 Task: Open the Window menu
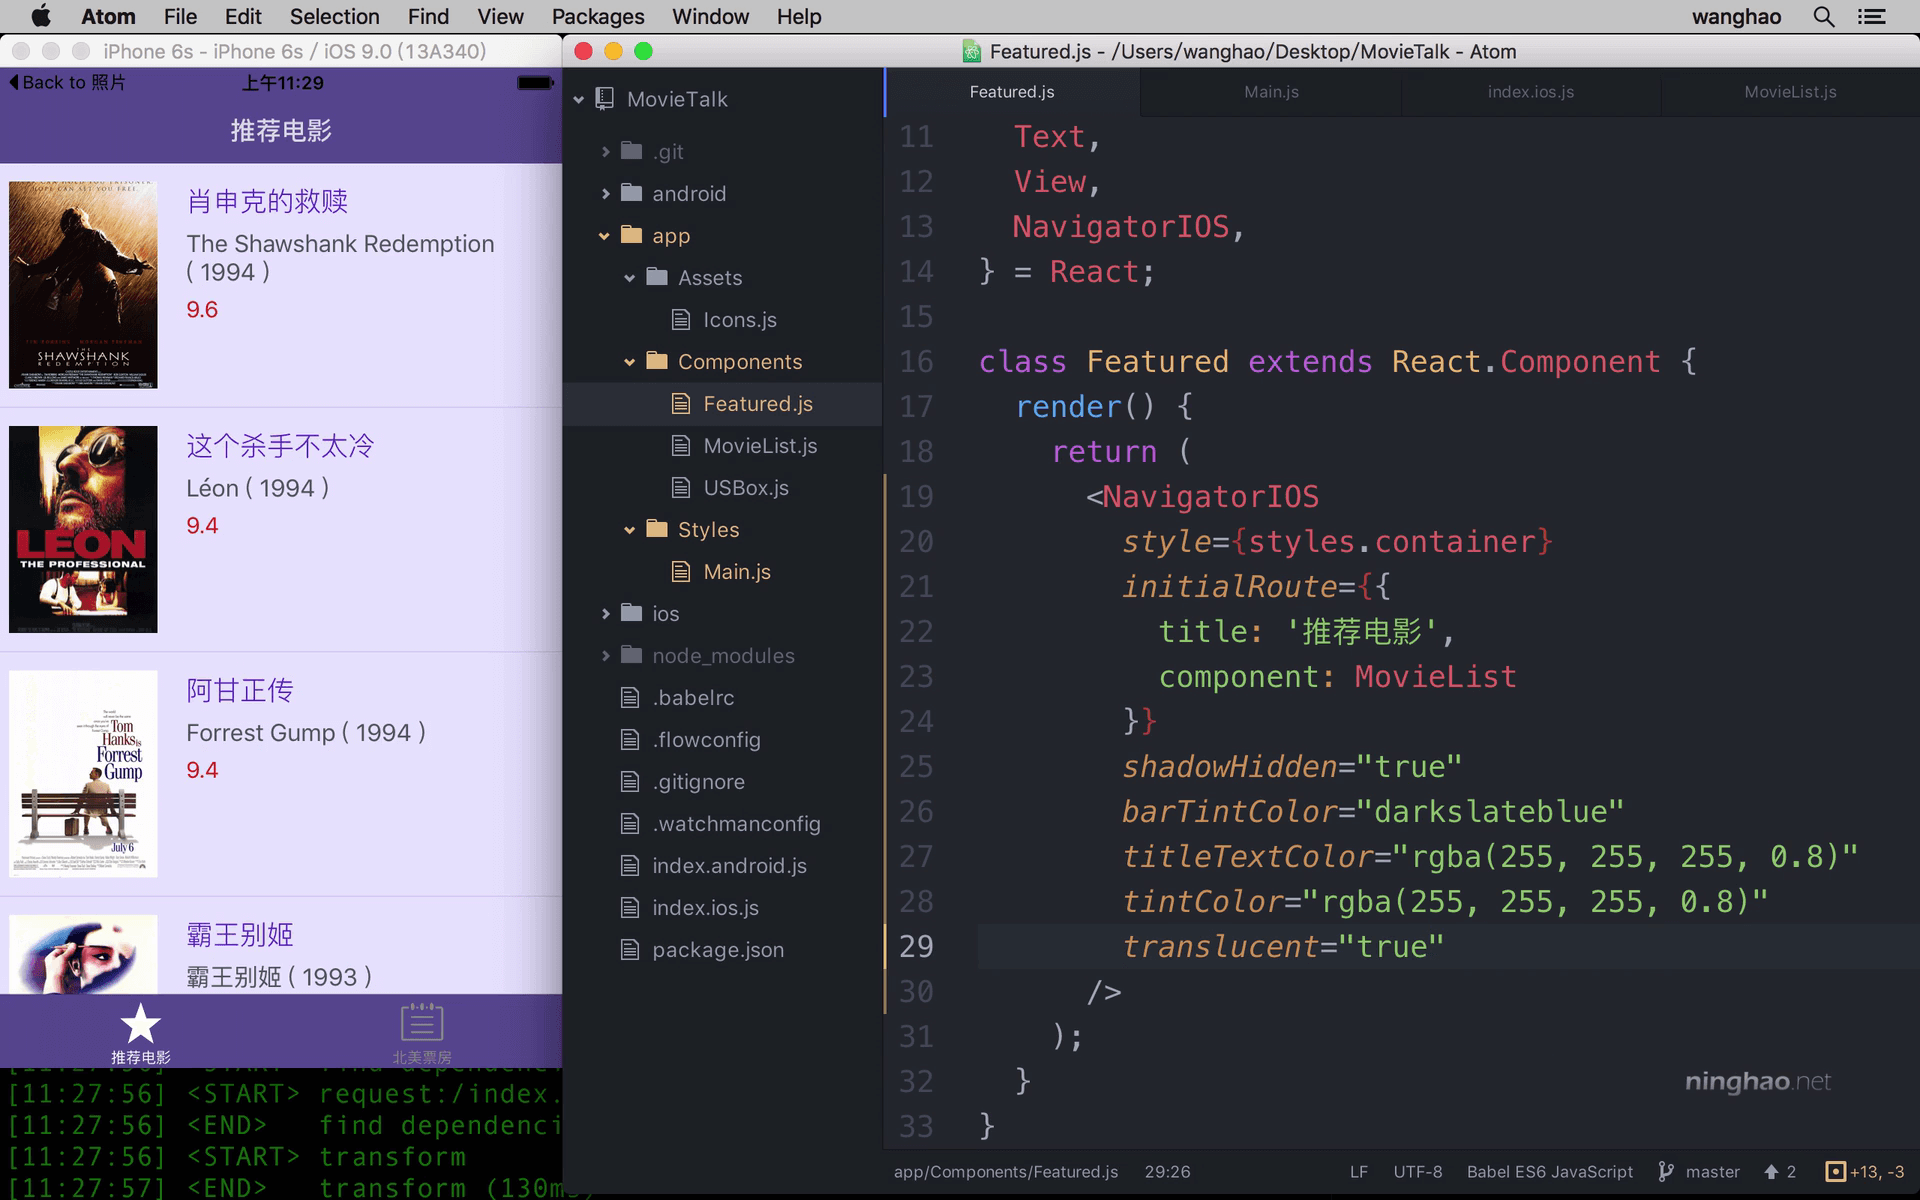[x=710, y=17]
